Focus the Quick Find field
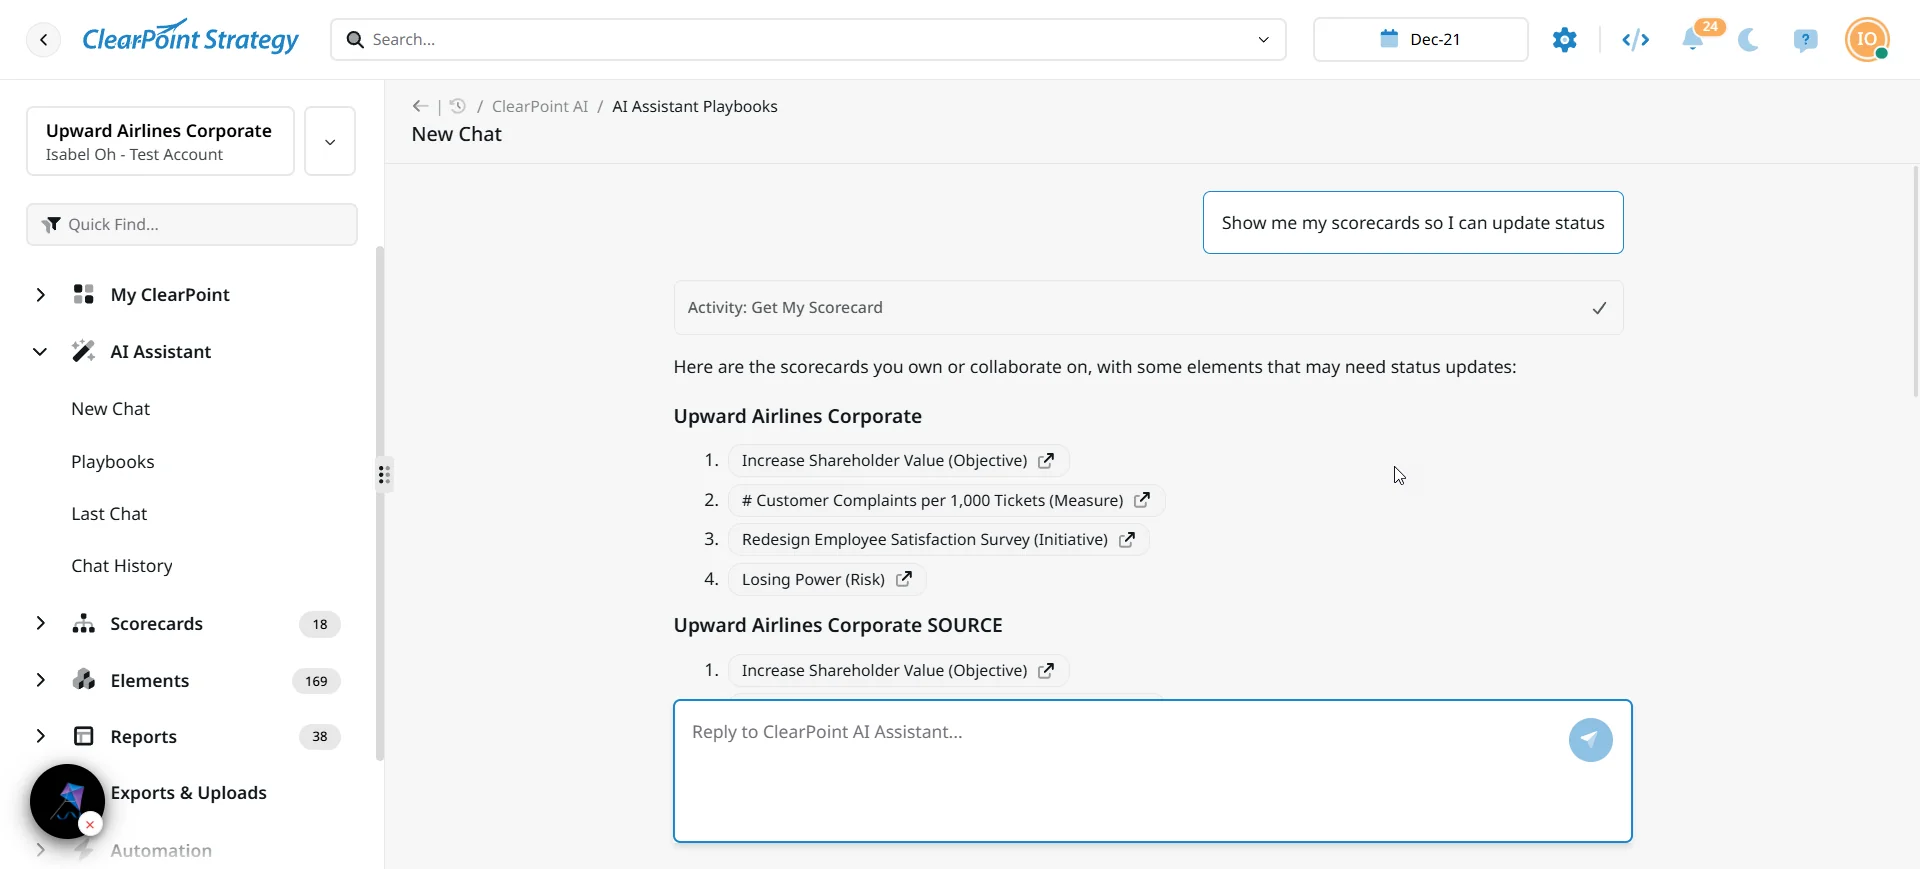This screenshot has width=1920, height=869. [x=192, y=225]
